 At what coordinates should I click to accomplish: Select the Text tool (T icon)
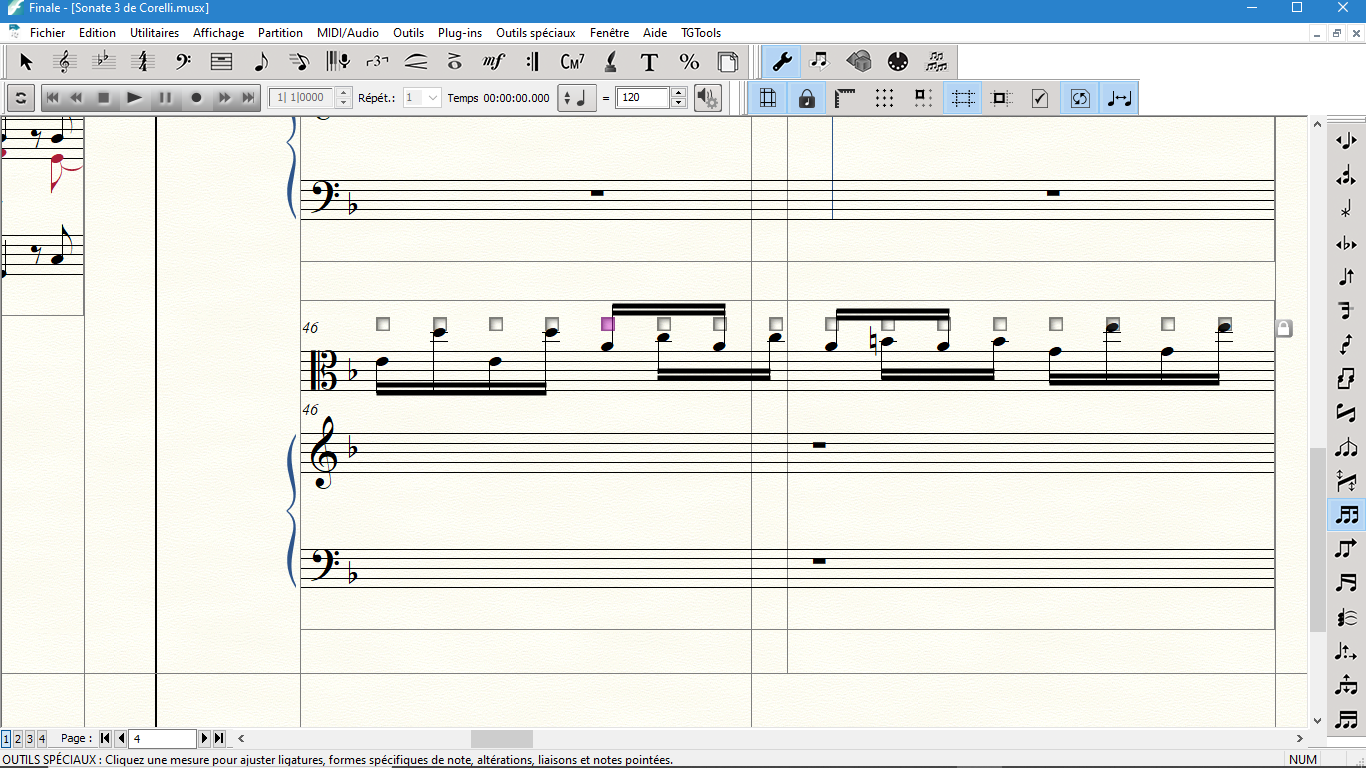pos(649,62)
